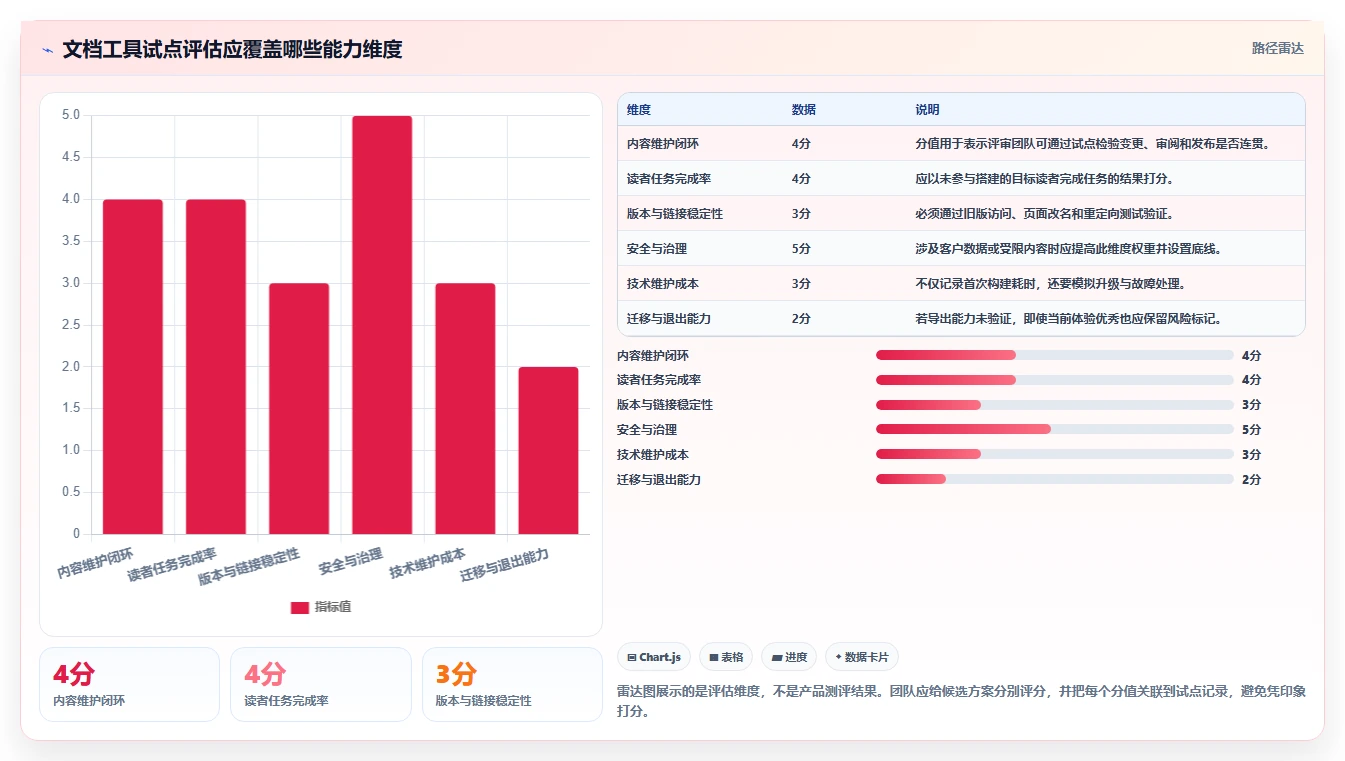This screenshot has height=761, width=1345.
Task: Click the 迁移与退出能力 bar in the chart
Action: (548, 450)
